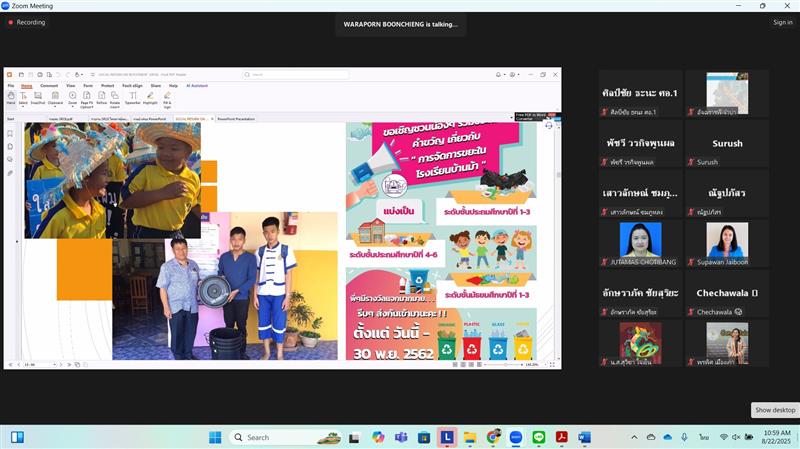The height and width of the screenshot is (449, 800).
Task: Activate the Highlight tool
Action: (150, 97)
